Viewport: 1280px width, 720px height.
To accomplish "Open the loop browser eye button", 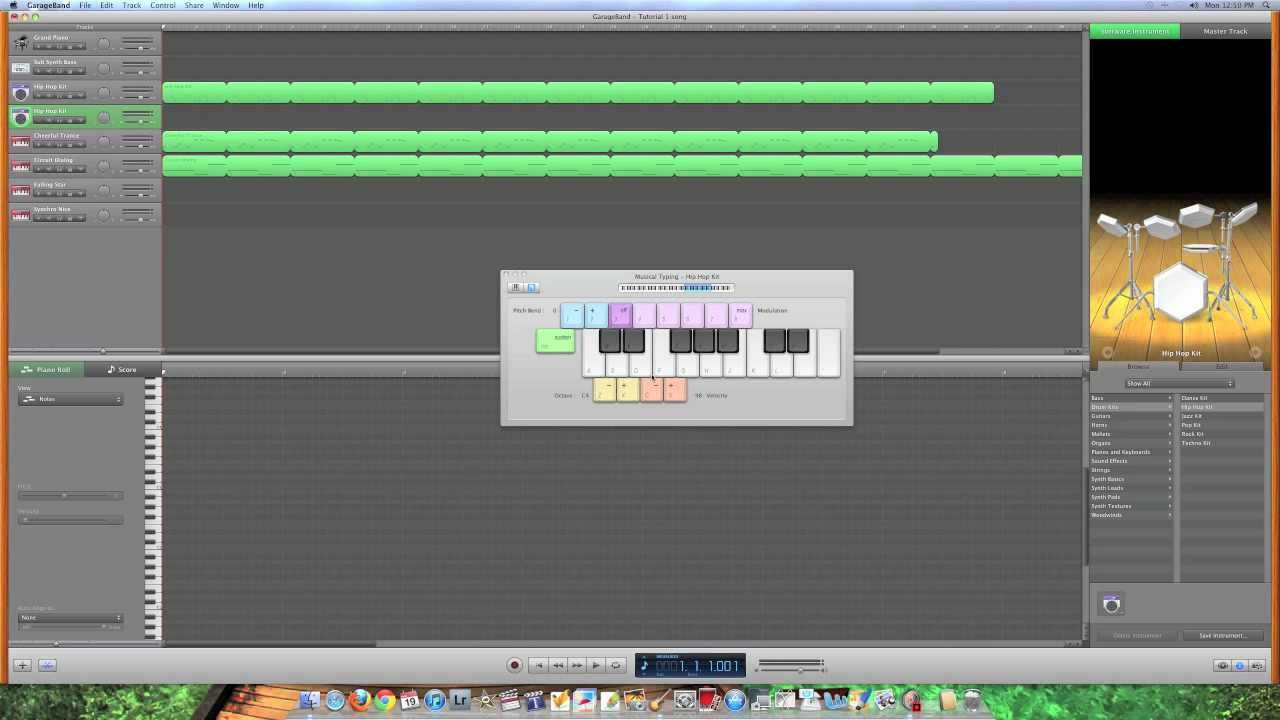I will pos(1222,665).
